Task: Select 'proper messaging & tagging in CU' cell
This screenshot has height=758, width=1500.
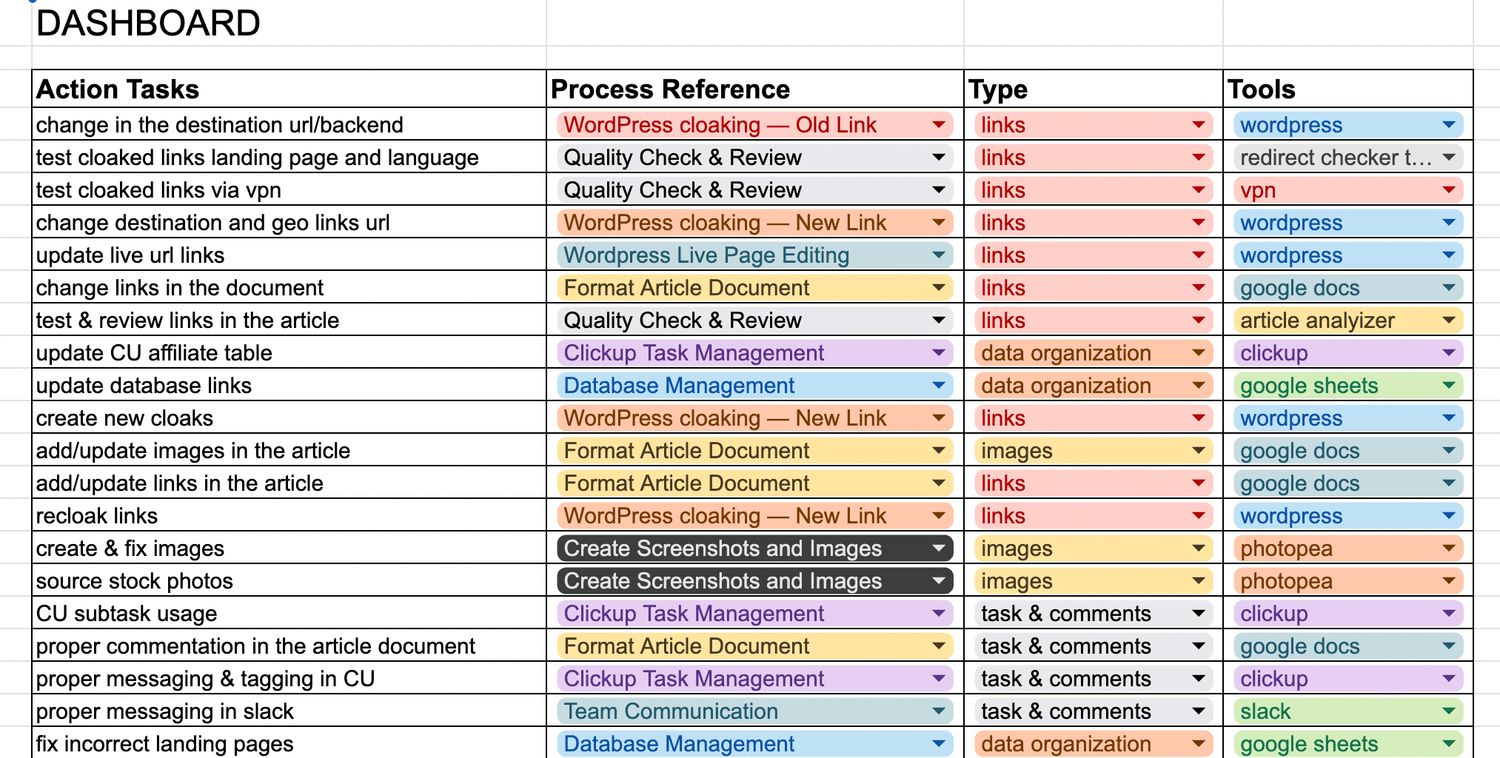Action: 289,678
